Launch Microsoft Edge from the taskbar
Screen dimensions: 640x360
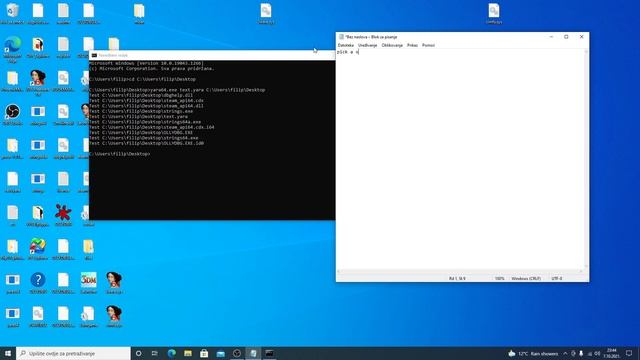click(x=171, y=353)
